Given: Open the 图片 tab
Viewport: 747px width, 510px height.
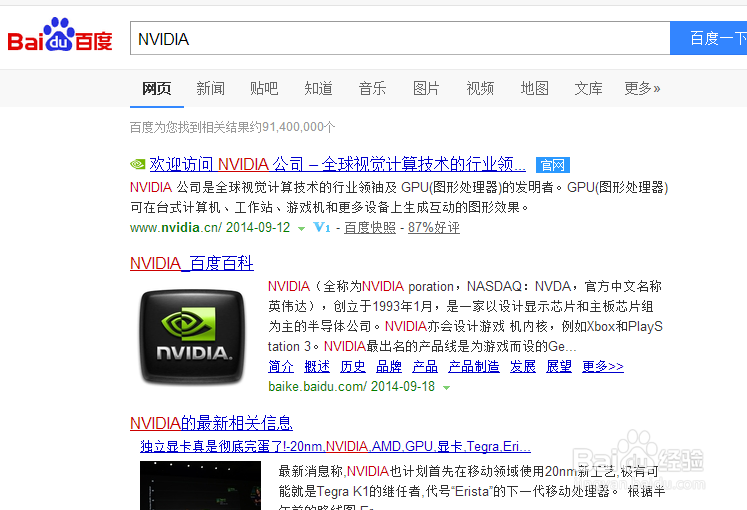Looking at the screenshot, I should tap(426, 89).
